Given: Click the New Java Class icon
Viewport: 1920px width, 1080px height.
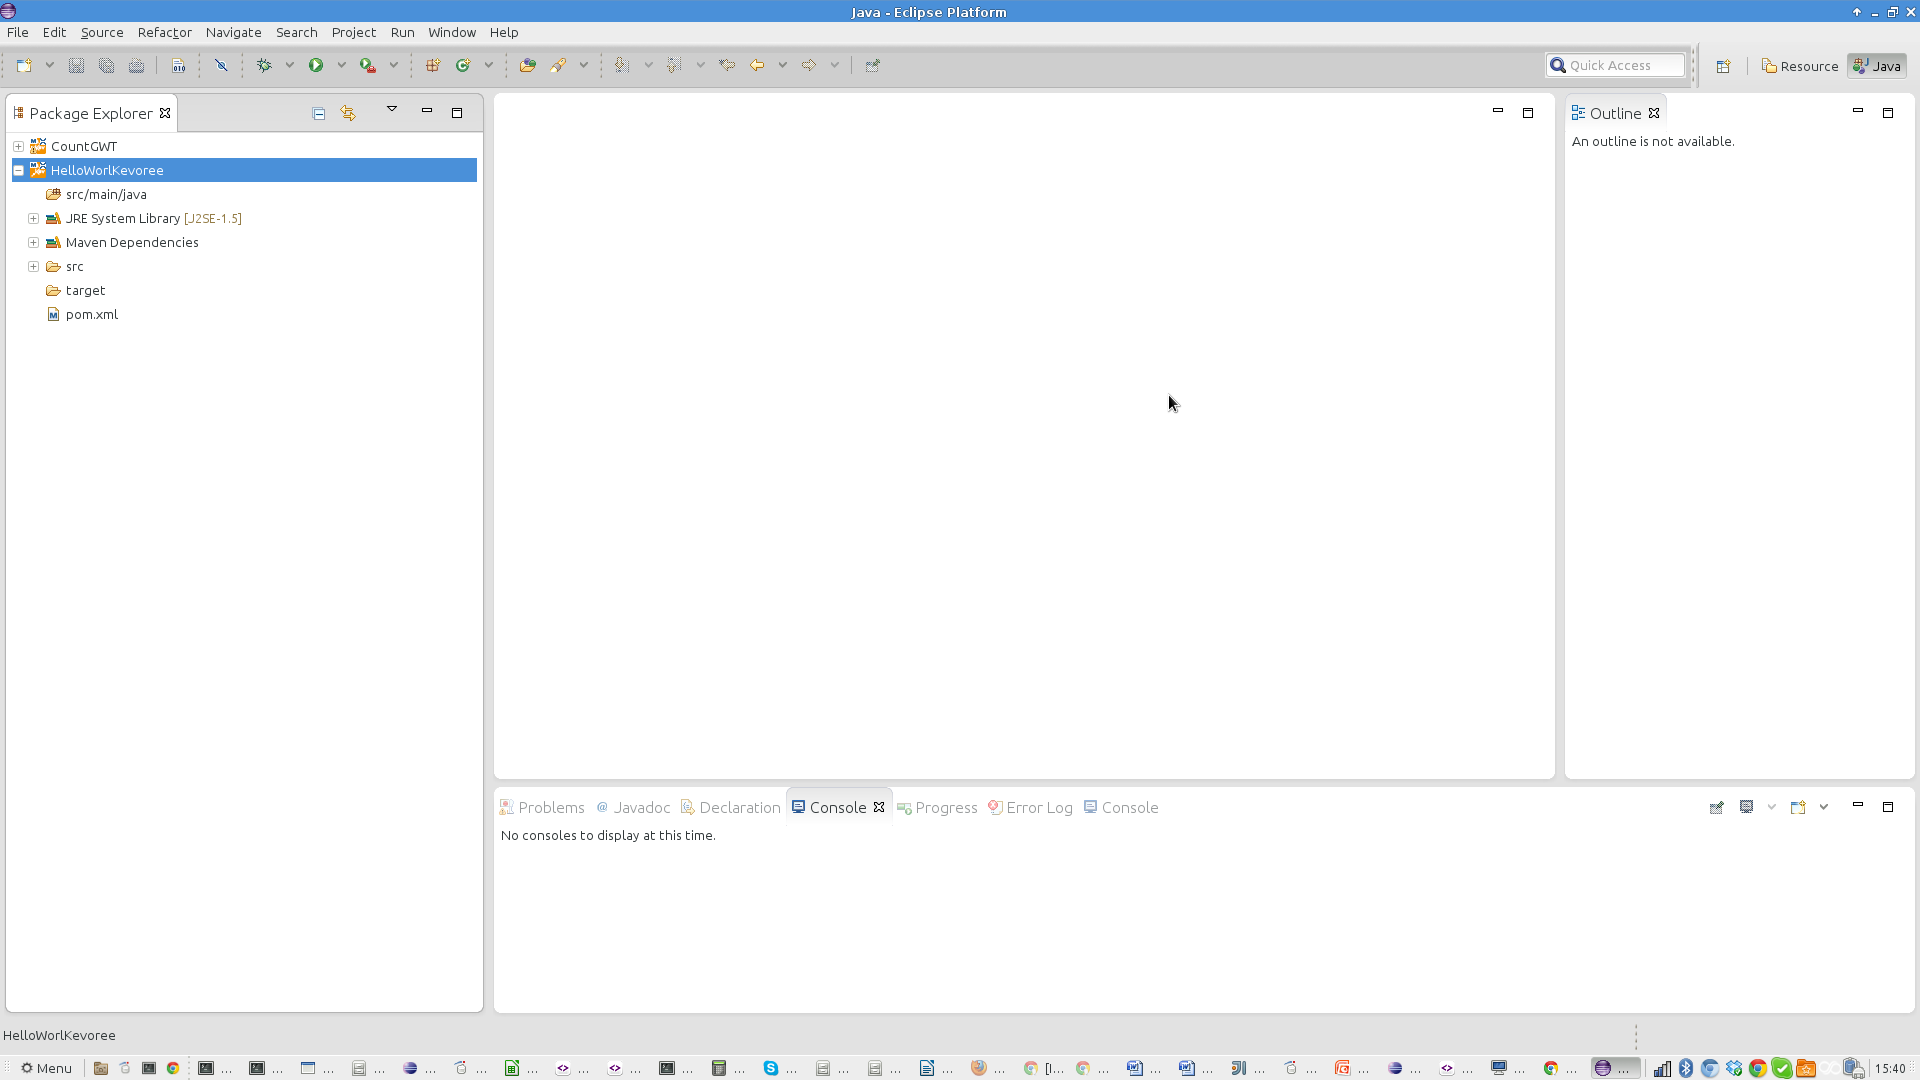Looking at the screenshot, I should 463,65.
